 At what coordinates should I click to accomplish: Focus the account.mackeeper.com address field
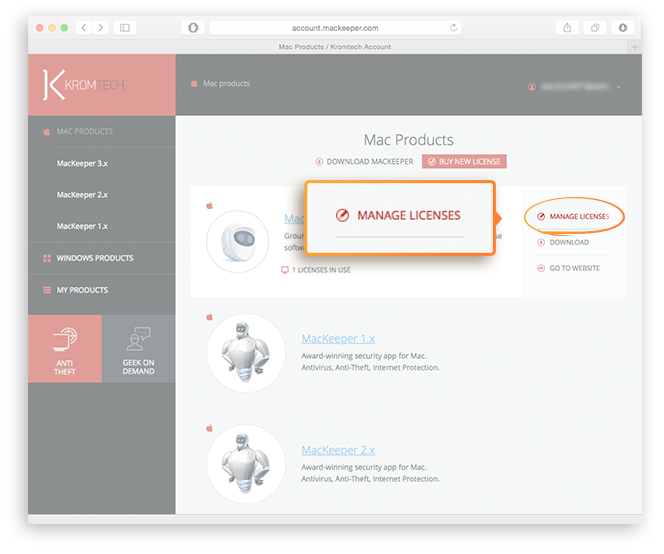tap(335, 28)
